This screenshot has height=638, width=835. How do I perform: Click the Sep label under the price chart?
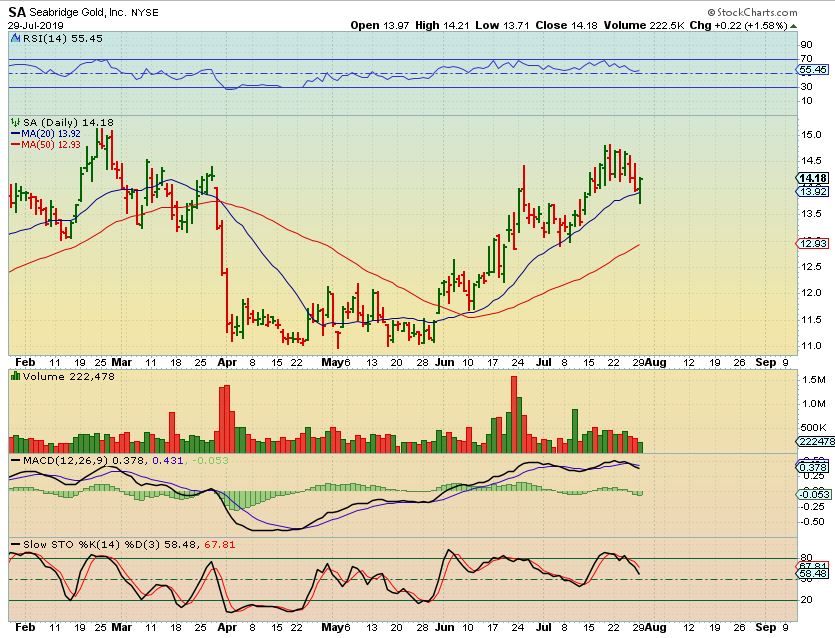point(766,363)
